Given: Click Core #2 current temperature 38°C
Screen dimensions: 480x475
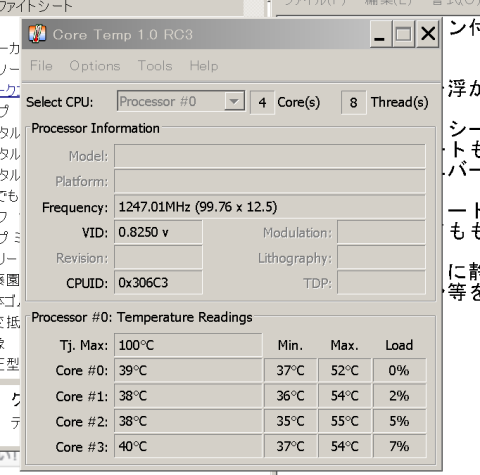Looking at the screenshot, I should pos(188,421).
